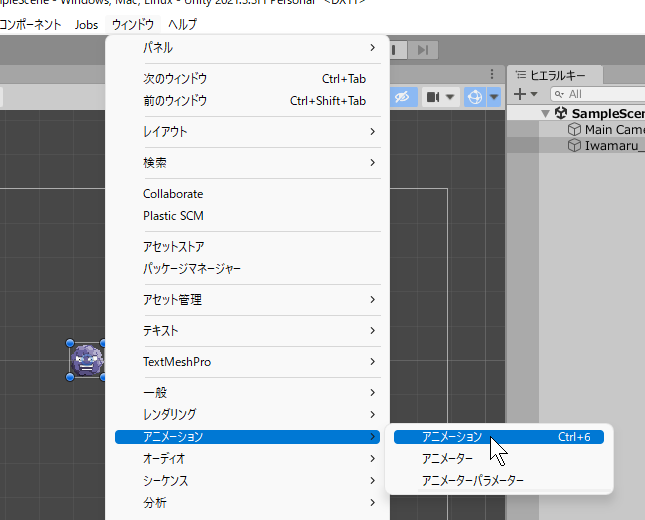Expand the レイアウト submenu
This screenshot has height=520, width=645.
[247, 132]
